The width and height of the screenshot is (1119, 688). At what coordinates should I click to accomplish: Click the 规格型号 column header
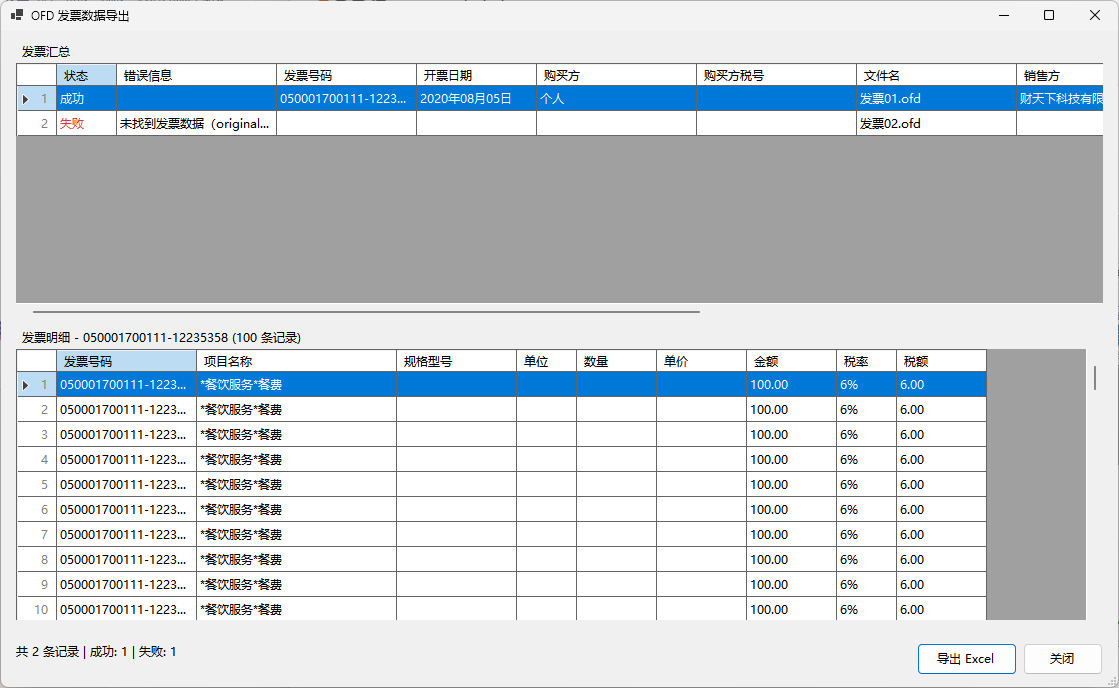(456, 361)
